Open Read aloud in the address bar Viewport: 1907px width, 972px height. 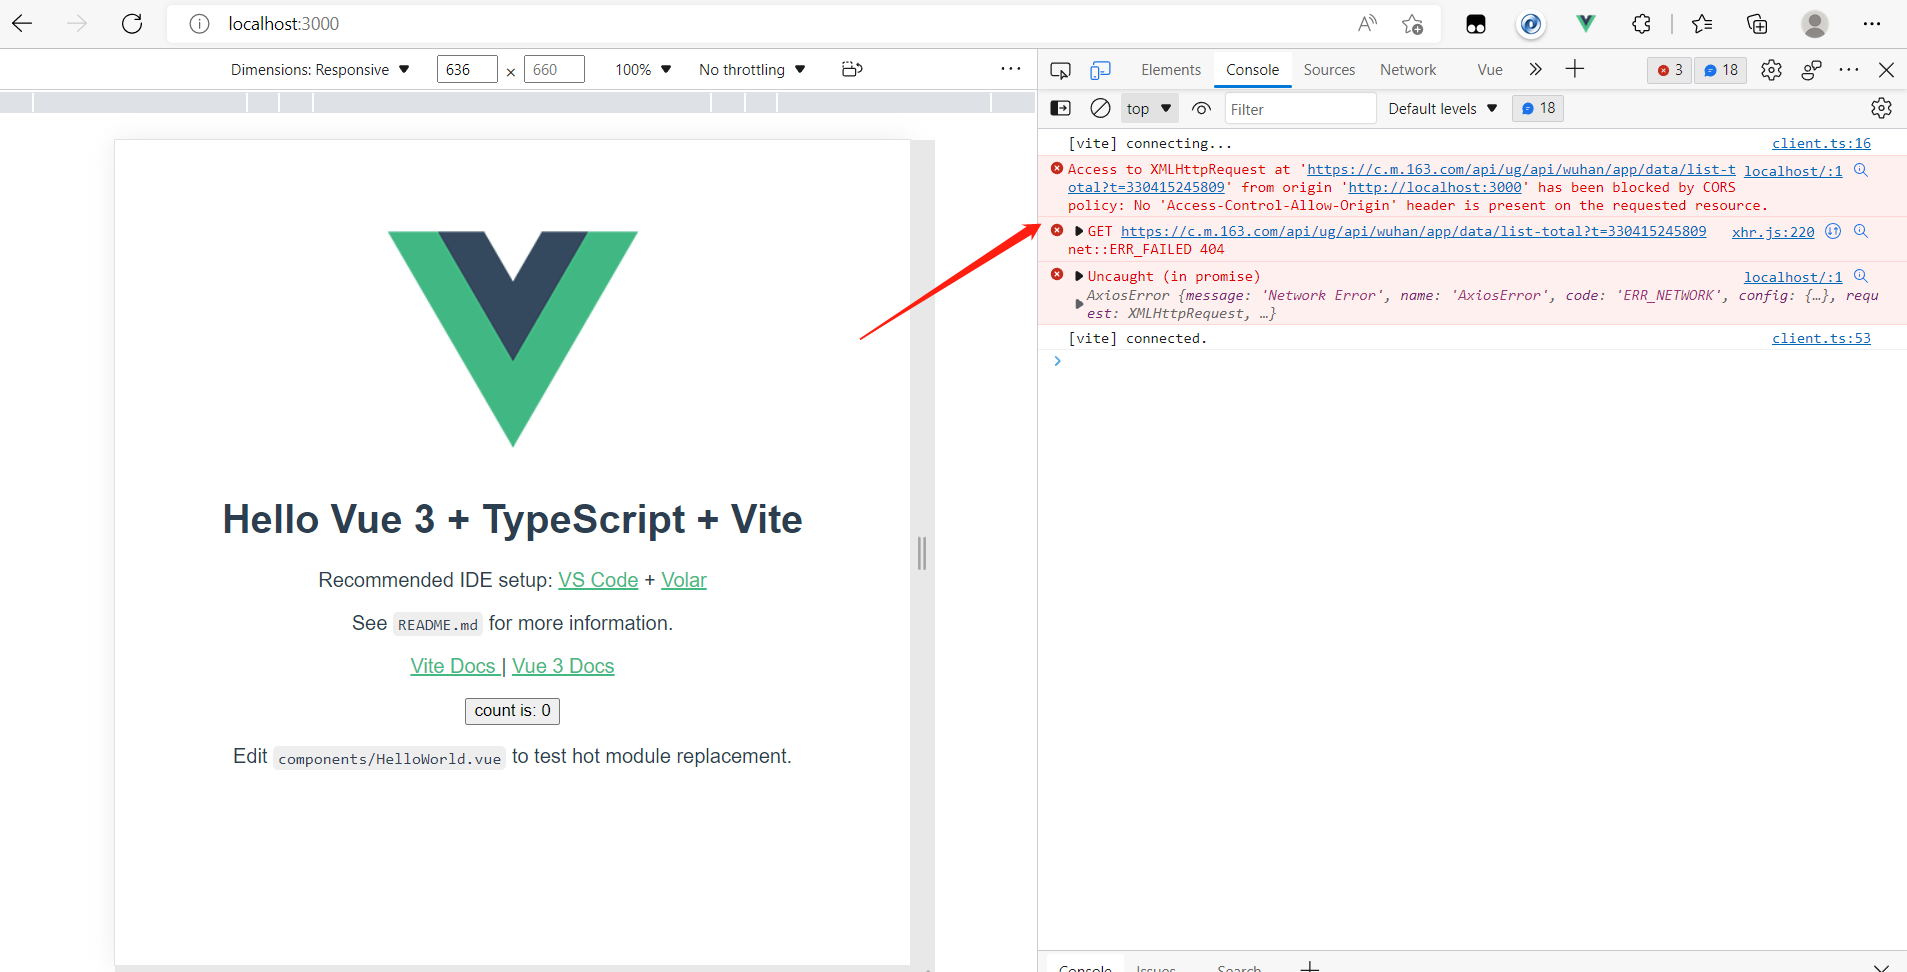1367,24
